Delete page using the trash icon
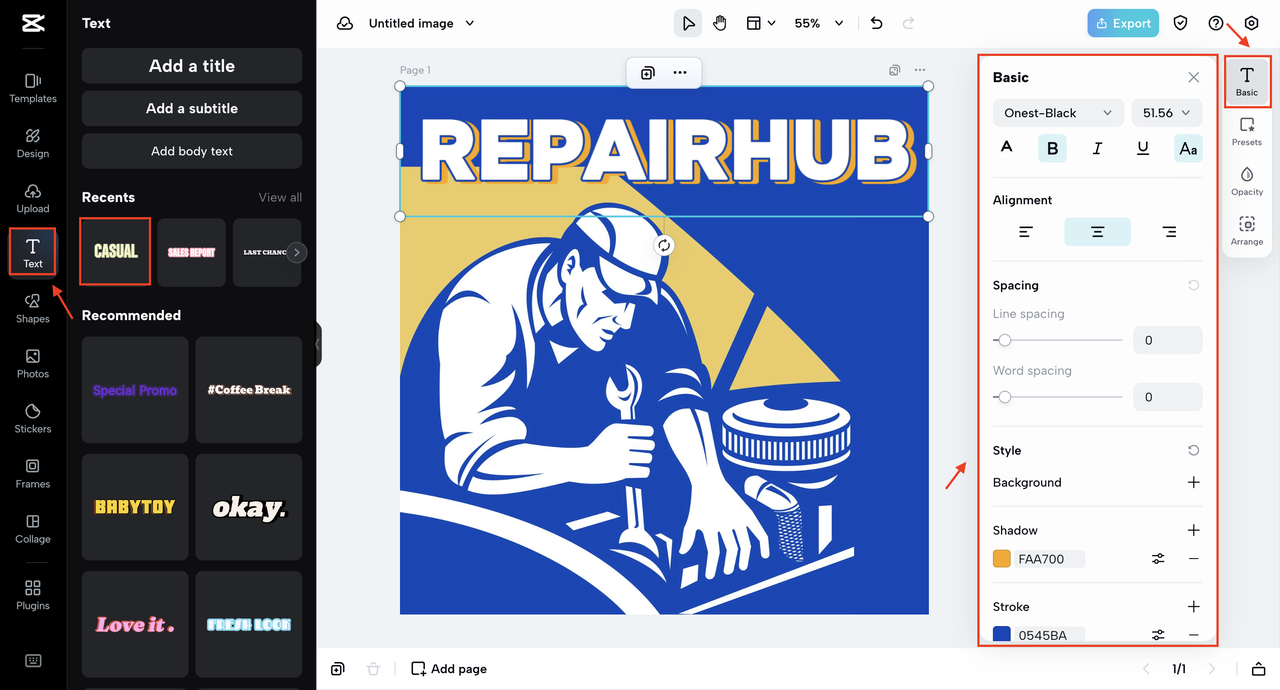 (373, 669)
